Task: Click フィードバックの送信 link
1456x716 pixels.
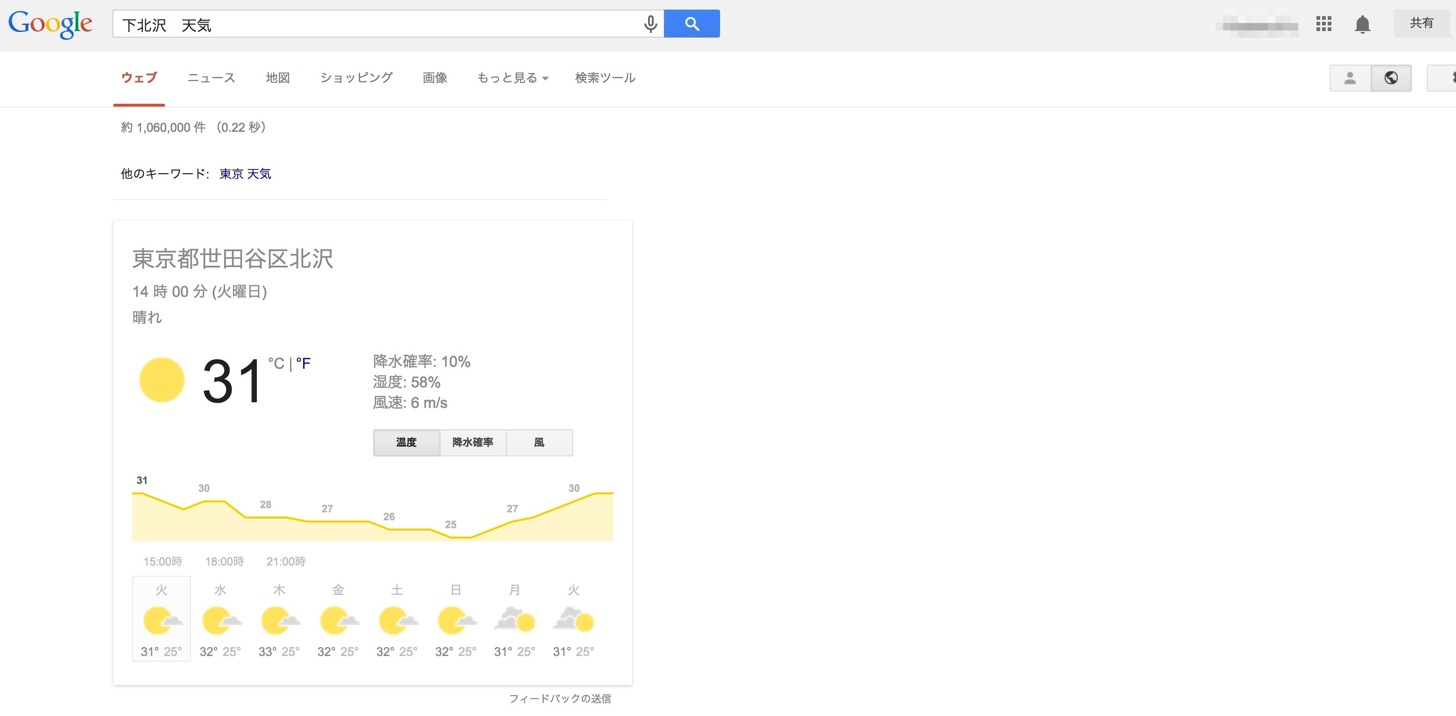Action: click(x=560, y=699)
